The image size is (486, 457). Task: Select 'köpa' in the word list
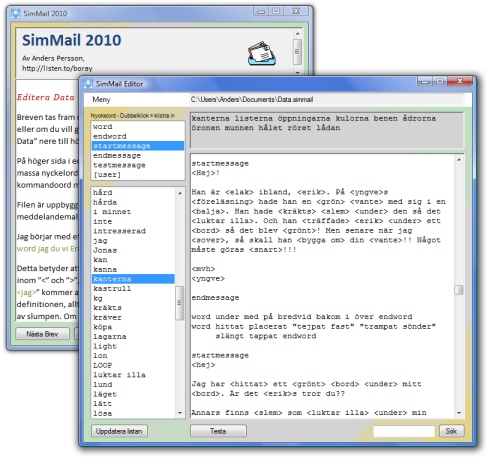(x=133, y=327)
